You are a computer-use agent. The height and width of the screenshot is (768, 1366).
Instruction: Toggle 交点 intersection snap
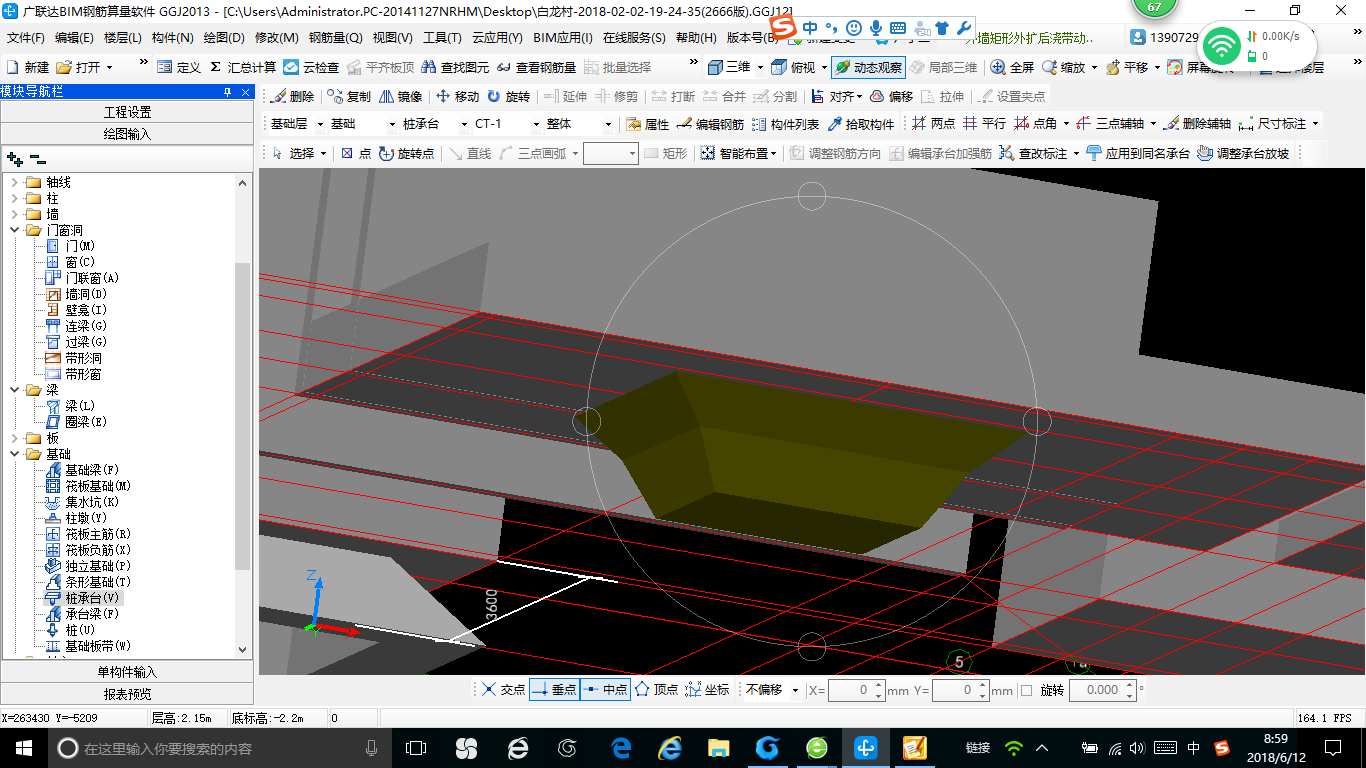(x=502, y=690)
